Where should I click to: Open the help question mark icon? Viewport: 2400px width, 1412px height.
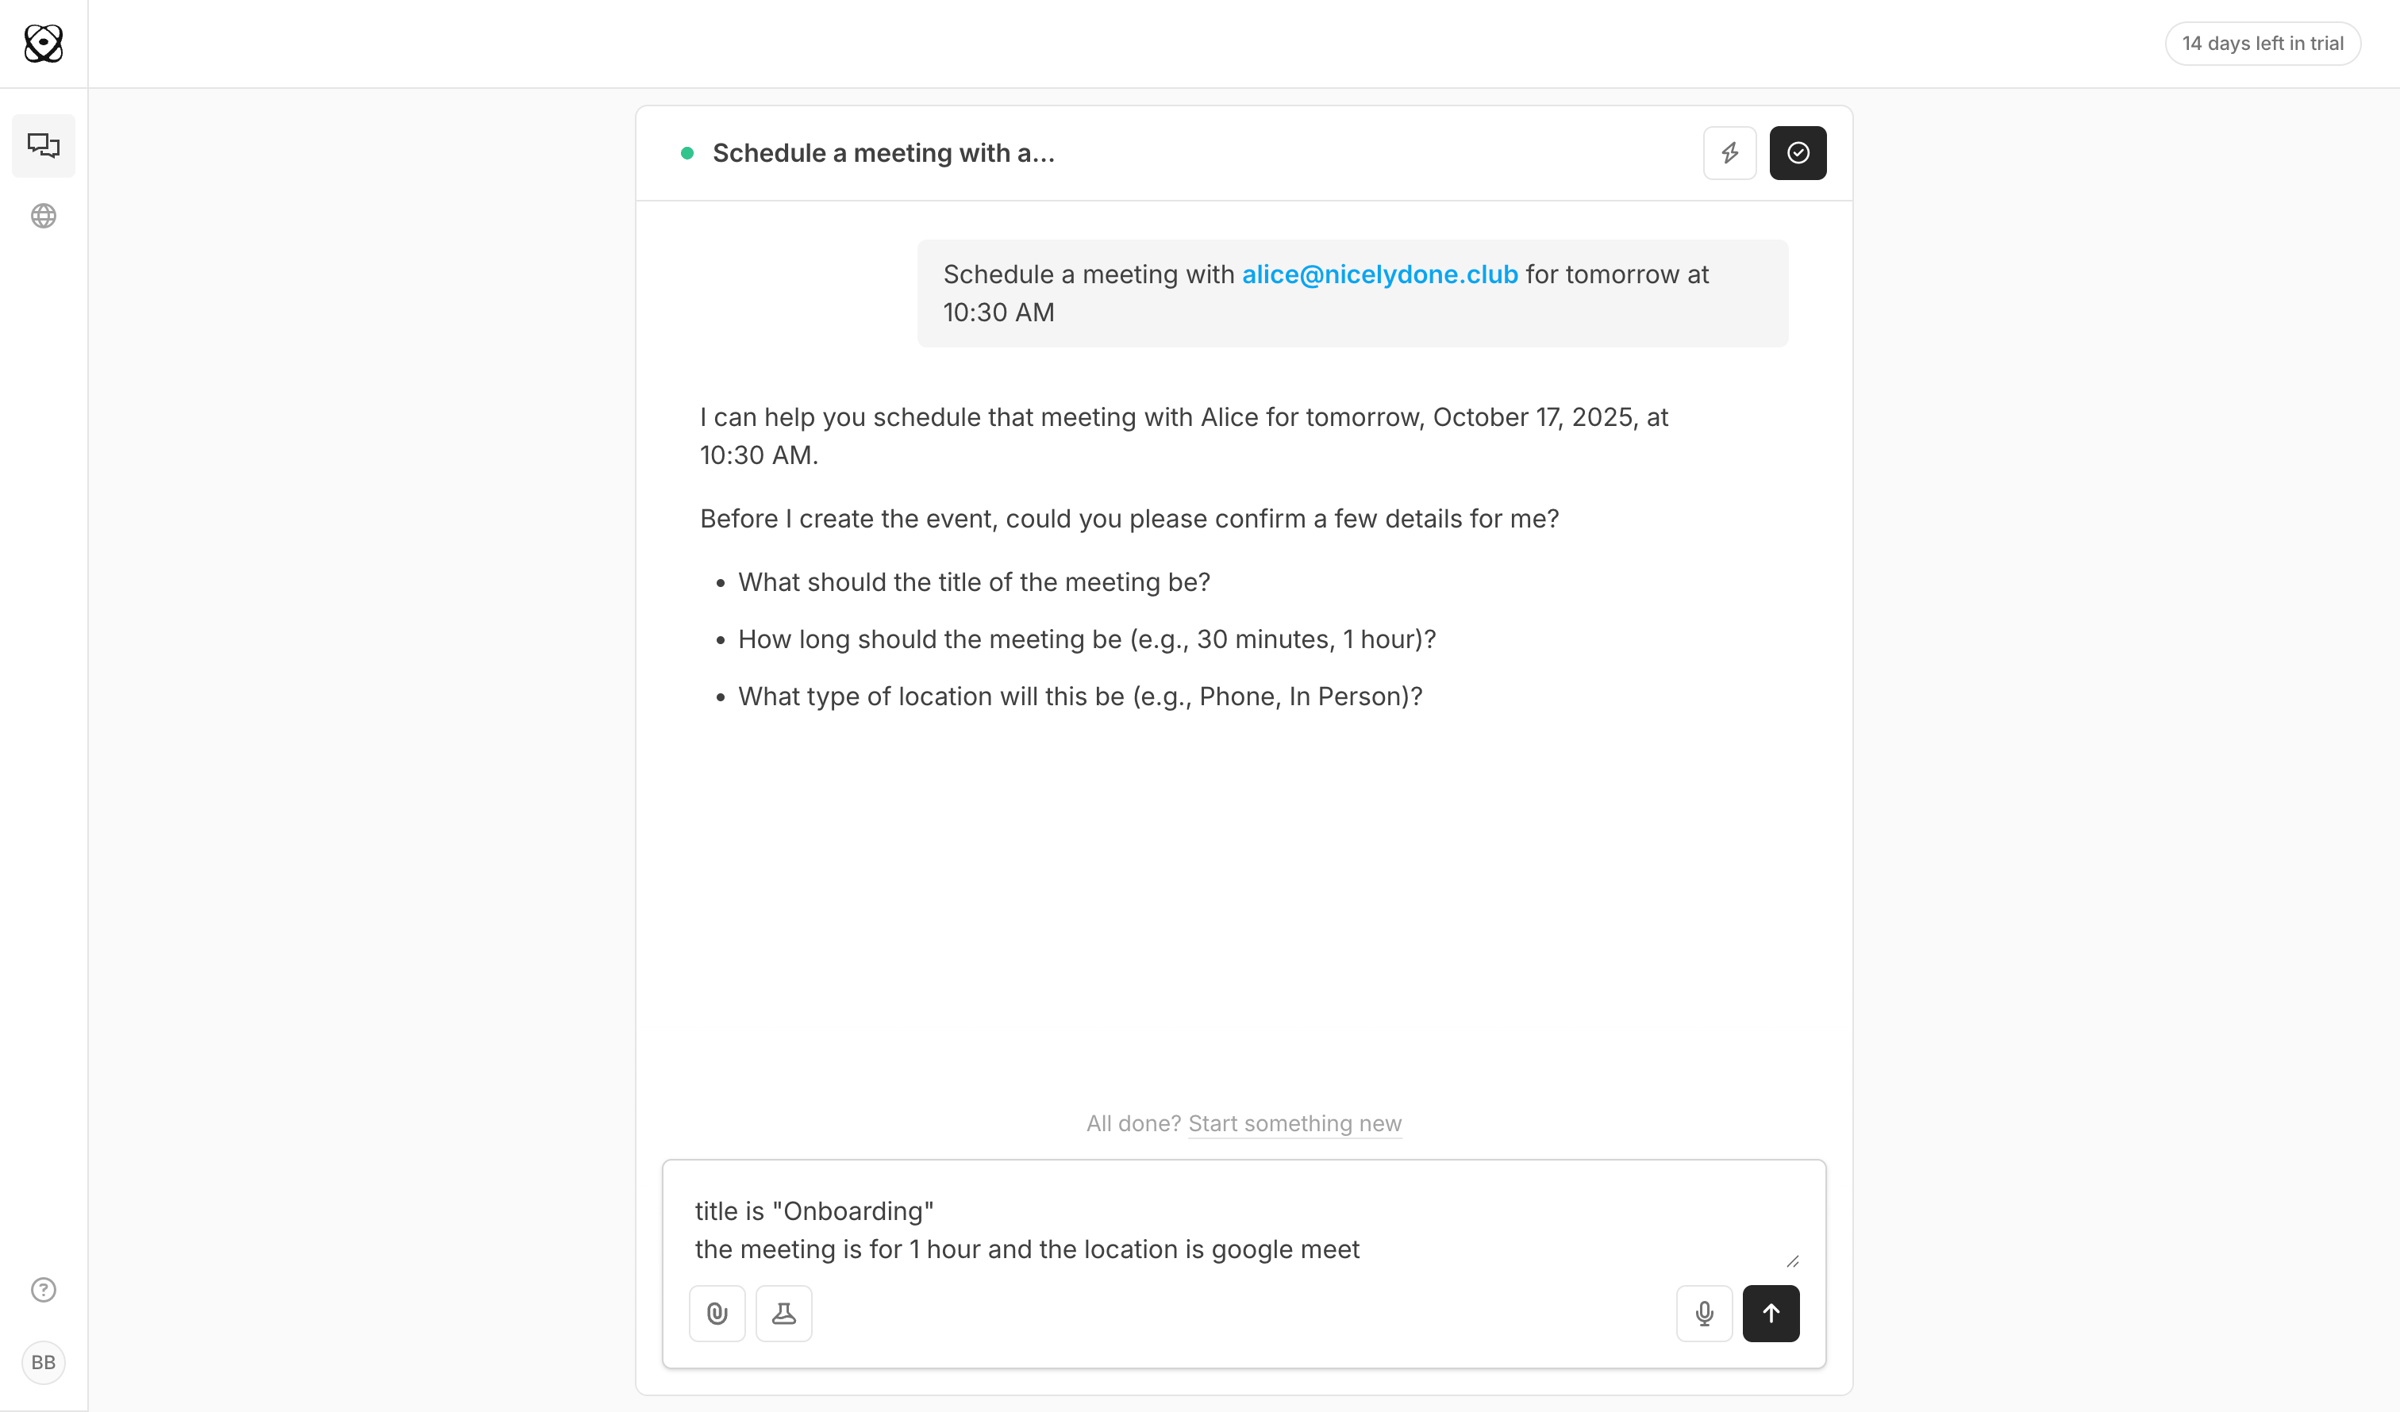(x=43, y=1290)
